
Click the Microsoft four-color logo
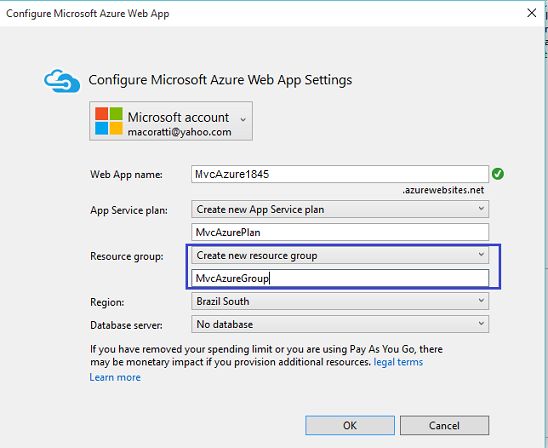click(x=109, y=121)
